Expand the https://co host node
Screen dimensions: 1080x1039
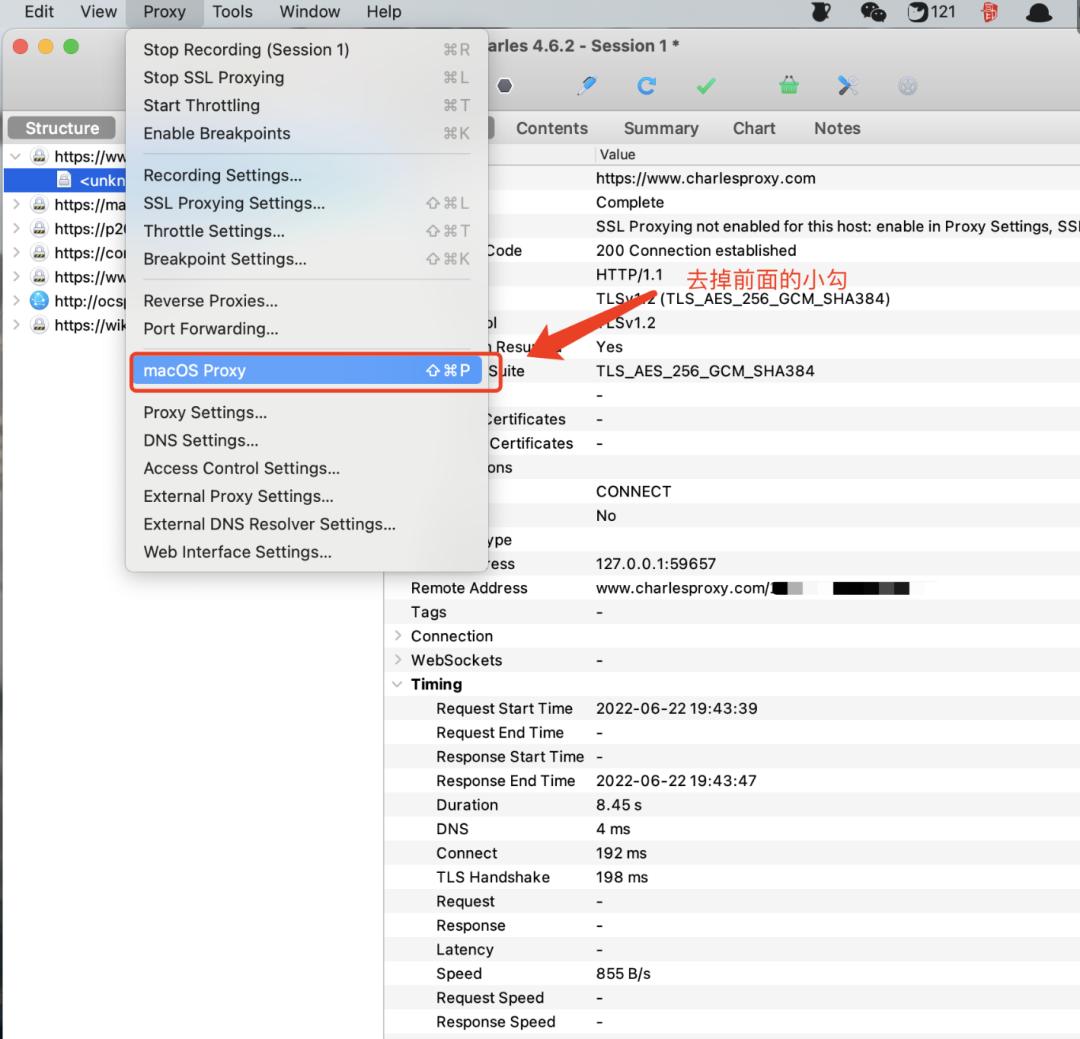click(16, 252)
